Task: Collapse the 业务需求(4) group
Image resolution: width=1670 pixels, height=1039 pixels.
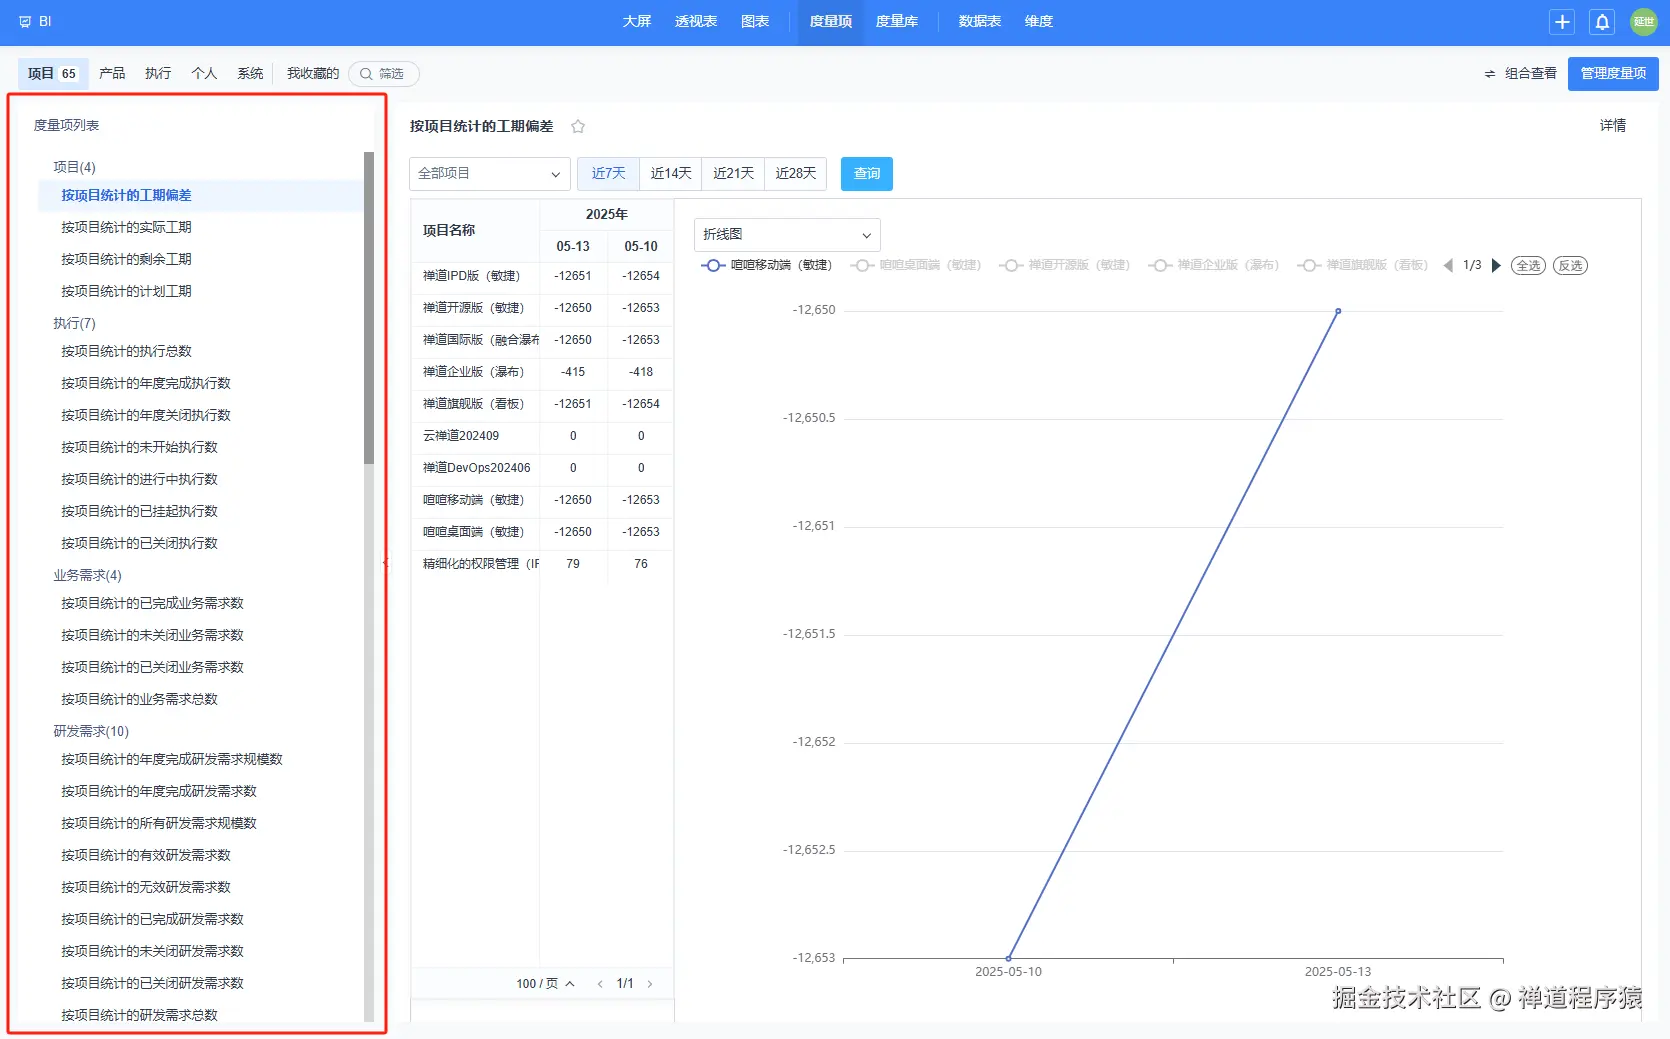Action: coord(87,575)
